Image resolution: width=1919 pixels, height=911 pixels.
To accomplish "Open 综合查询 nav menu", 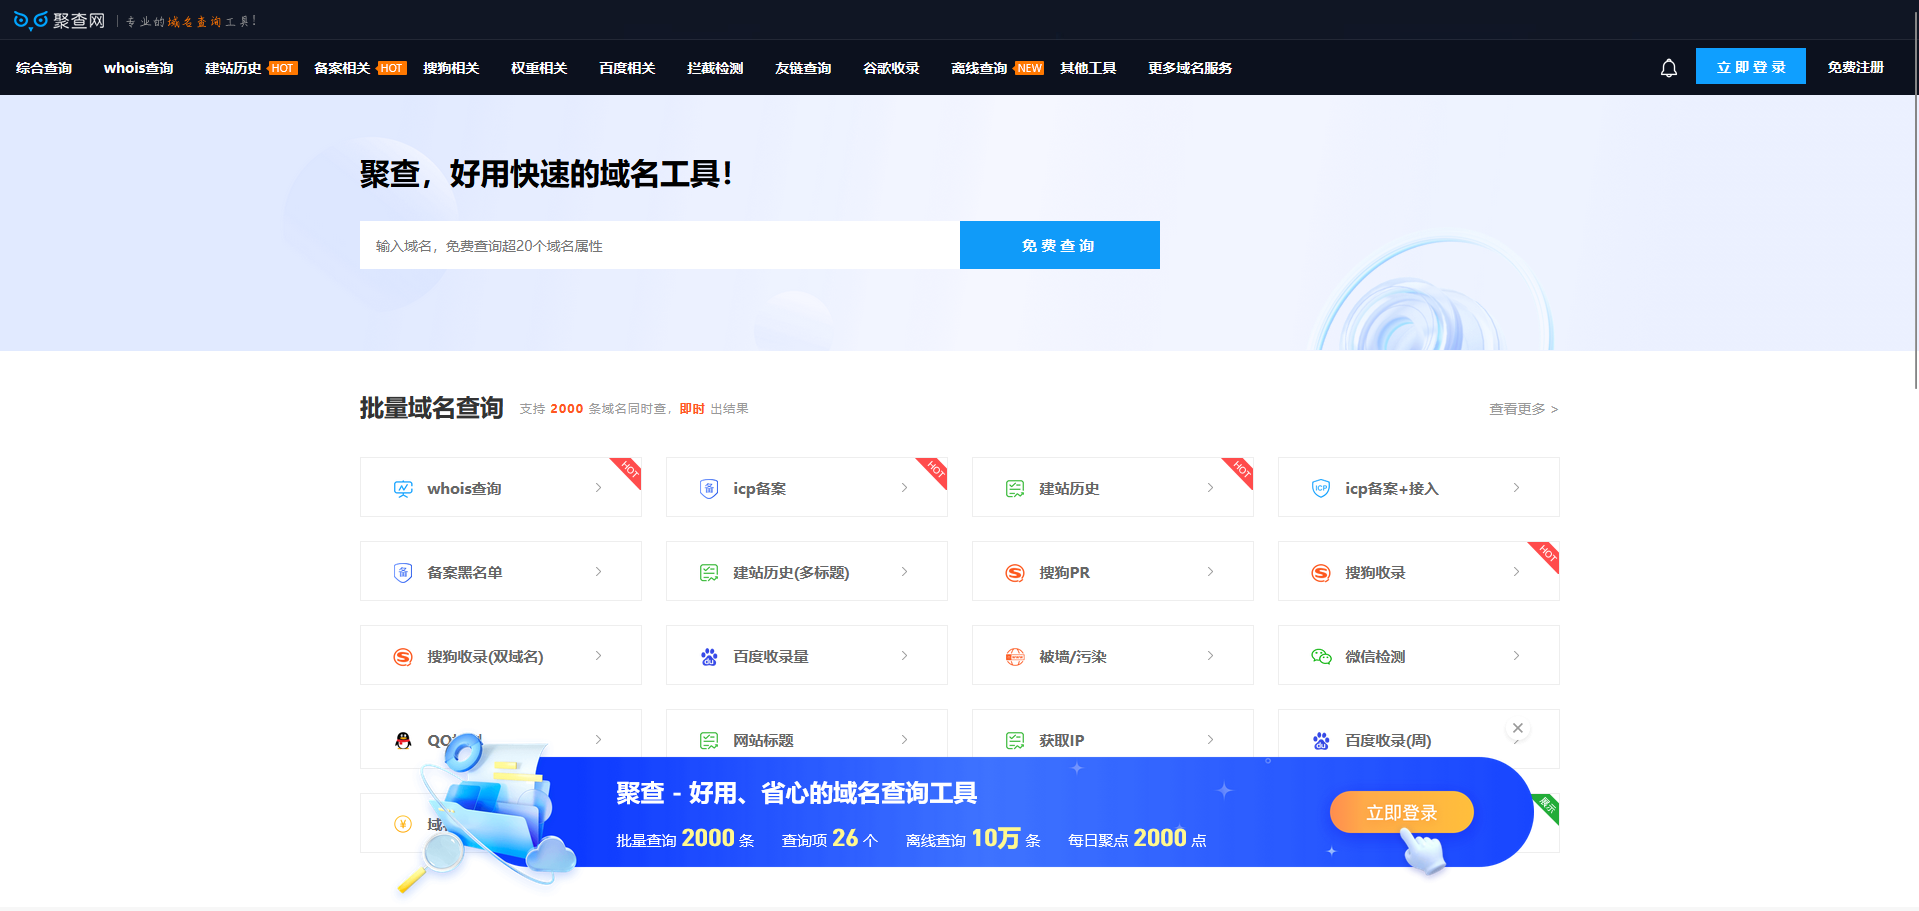I will pyautogui.click(x=44, y=68).
